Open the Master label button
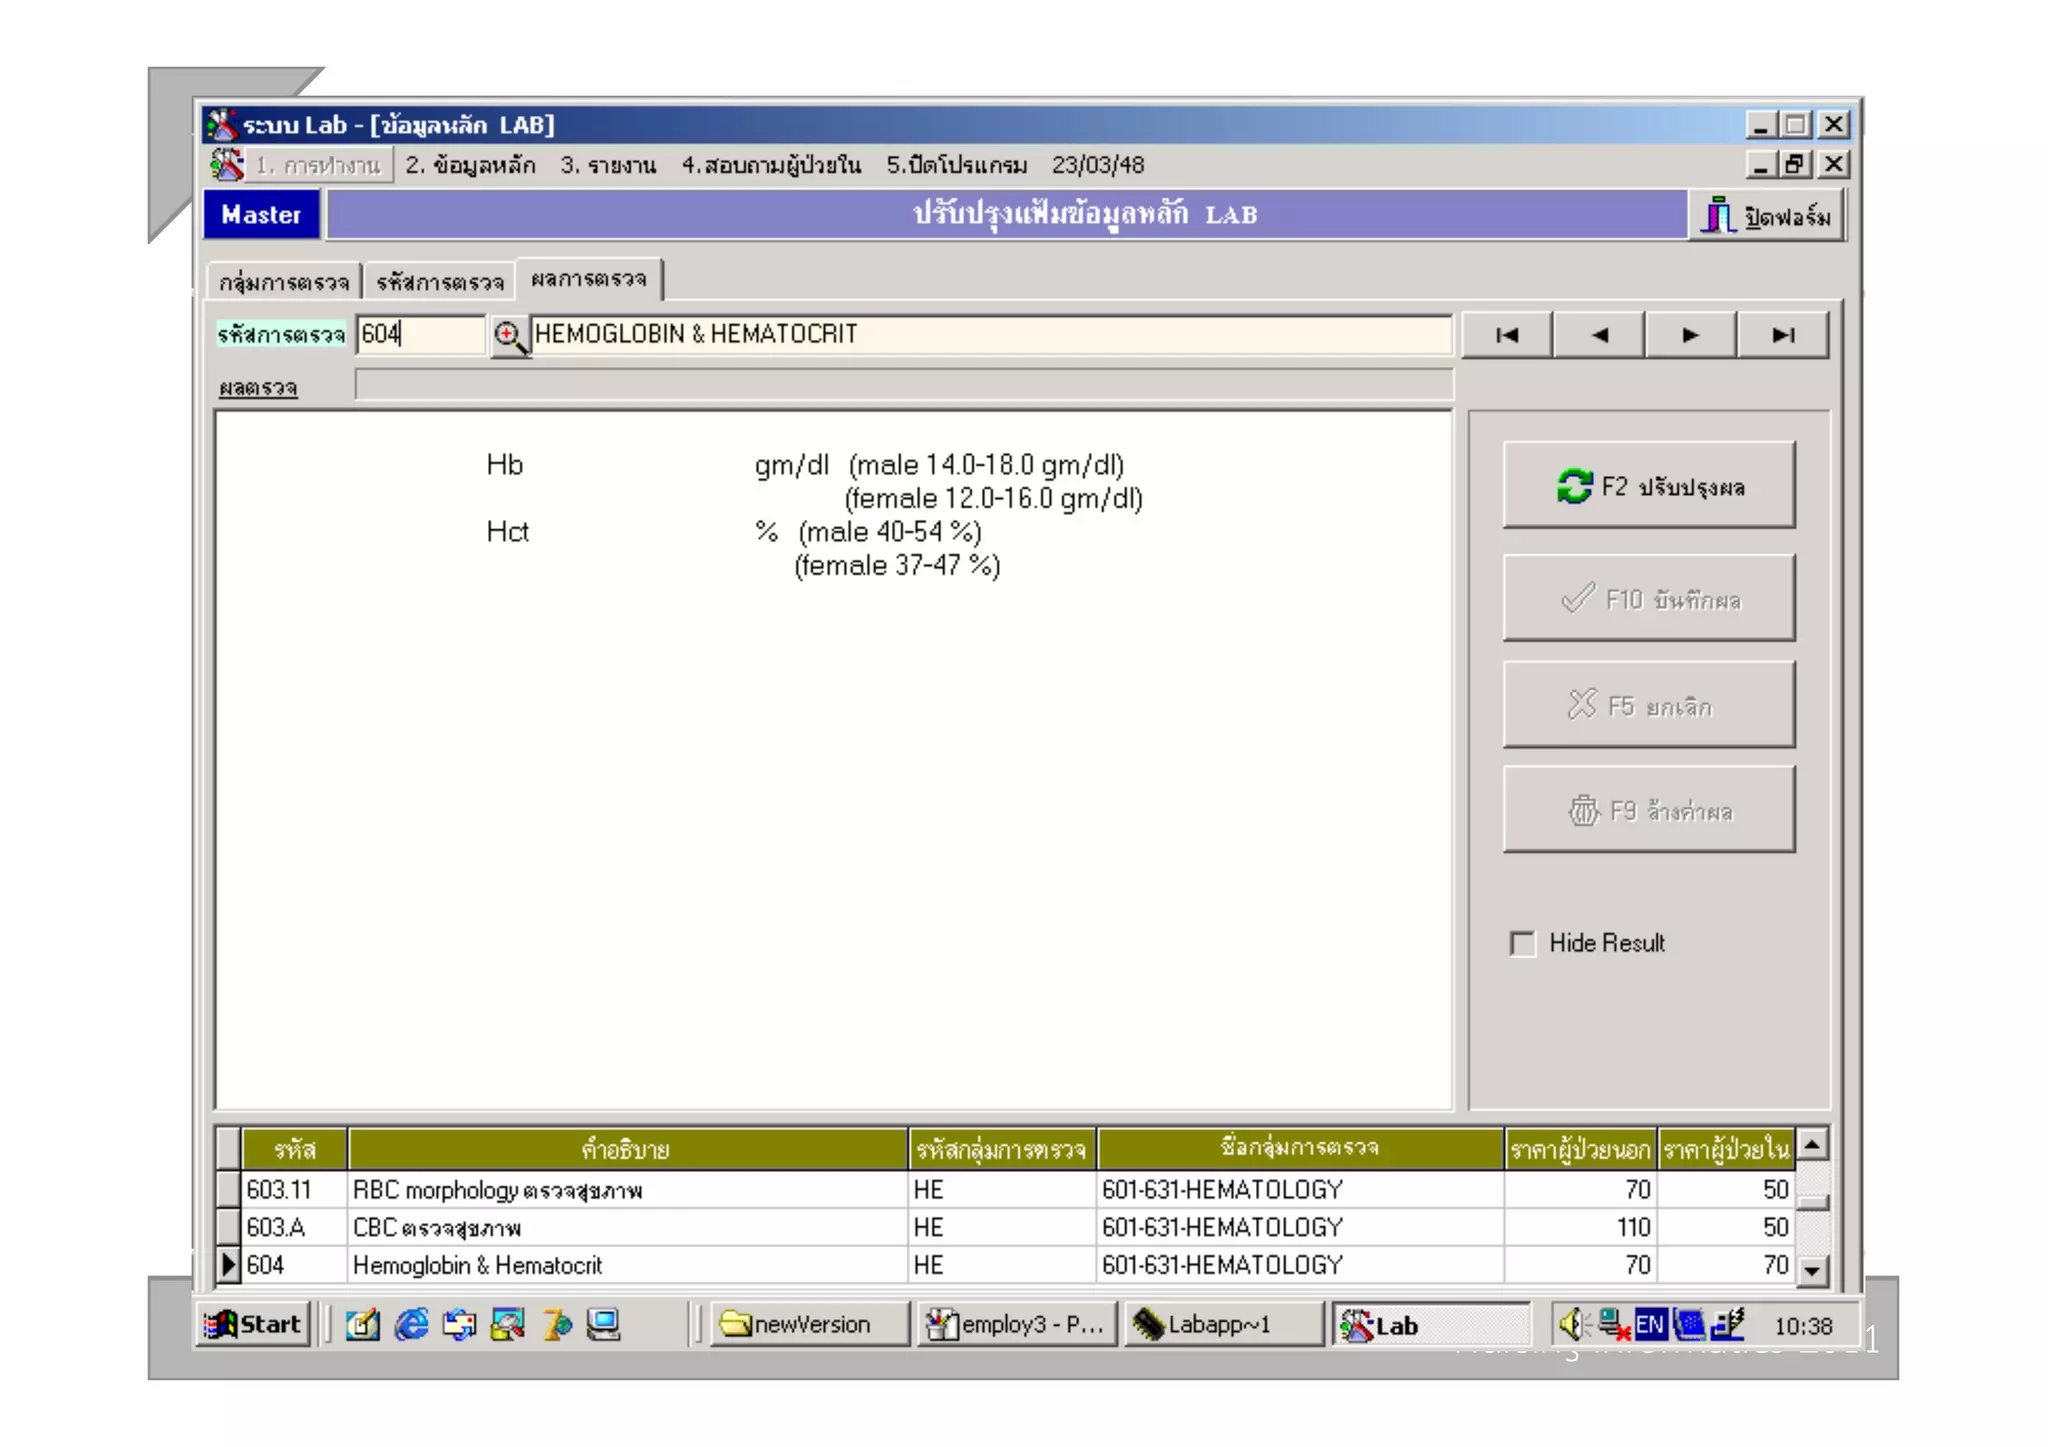The width and height of the screenshot is (2048, 1447). click(261, 215)
